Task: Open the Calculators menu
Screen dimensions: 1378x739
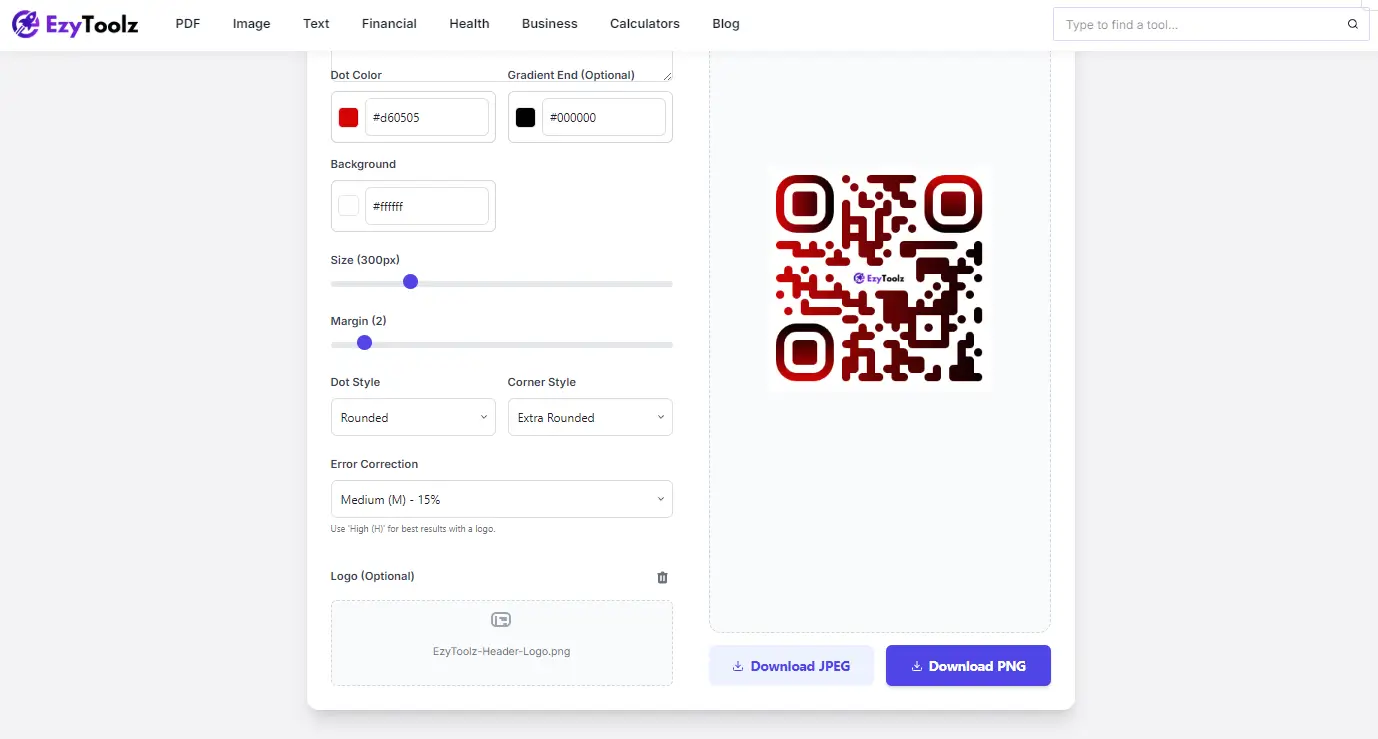Action: 644,23
